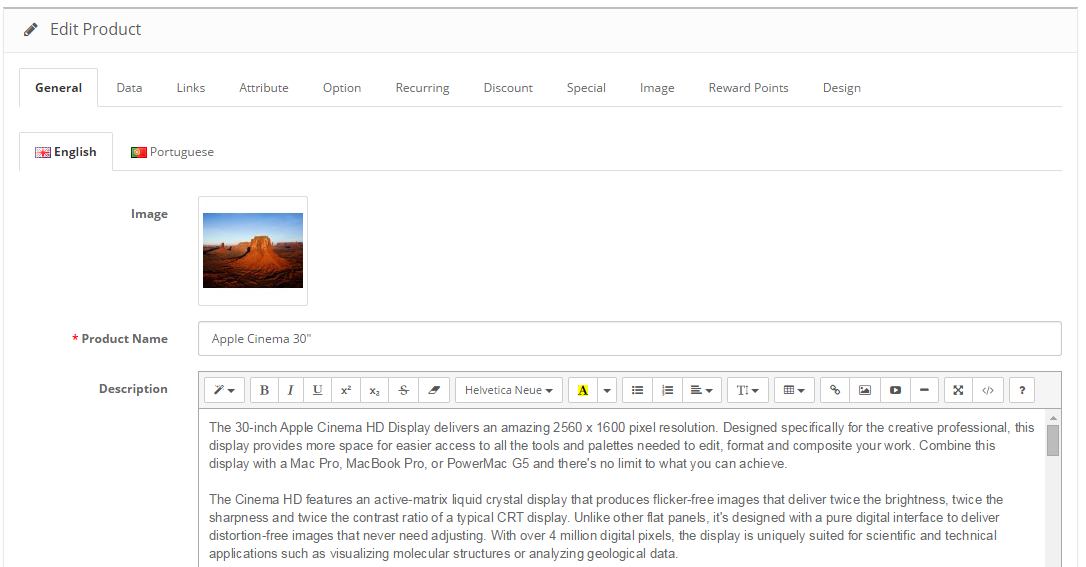Open the Helvetica Neue font dropdown

pyautogui.click(x=508, y=390)
